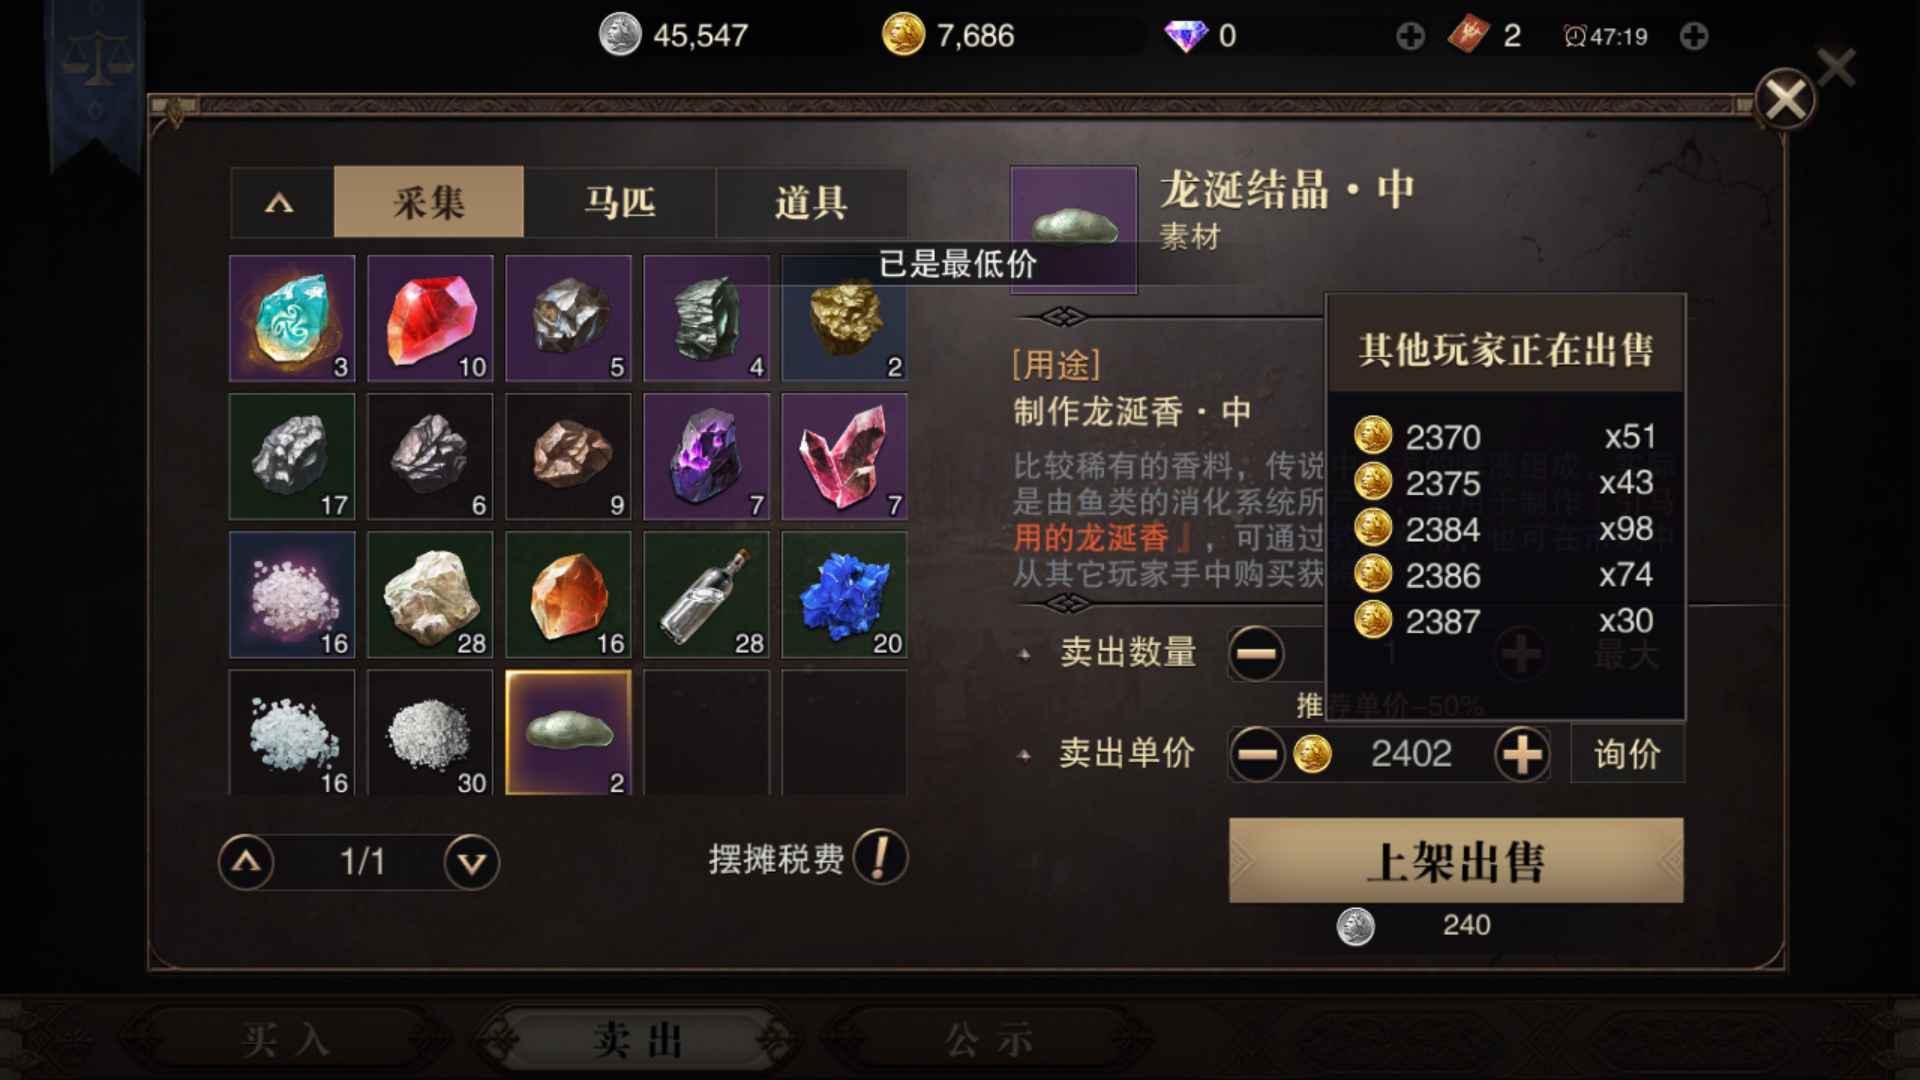The height and width of the screenshot is (1080, 1920).
Task: Click the 询价 price inquiry button
Action: [1627, 754]
